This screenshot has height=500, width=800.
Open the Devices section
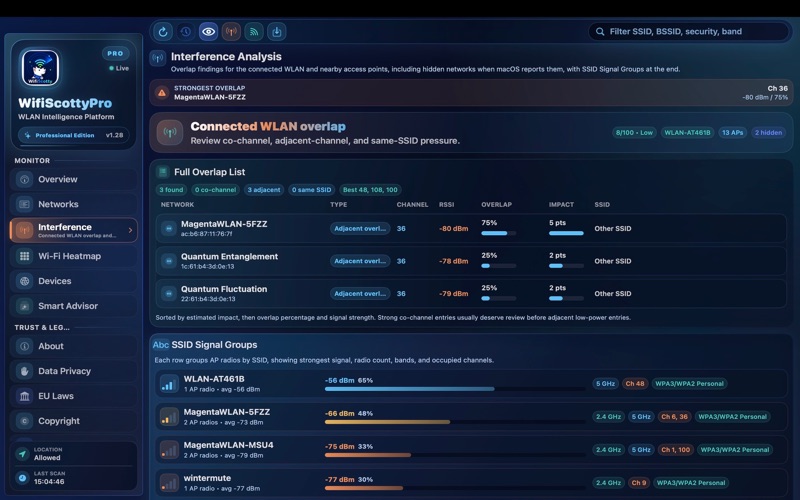[x=73, y=281]
